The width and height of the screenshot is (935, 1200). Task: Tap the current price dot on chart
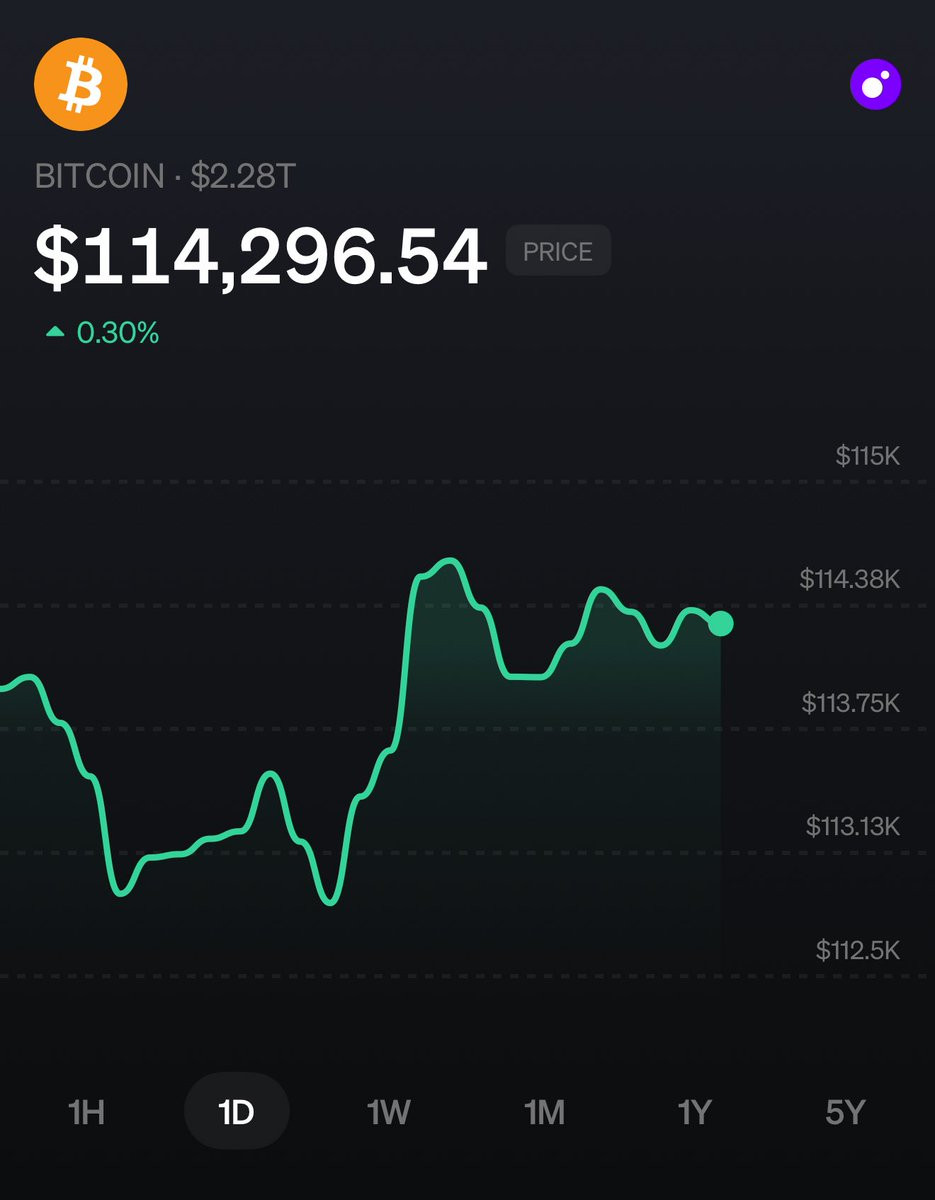click(x=720, y=623)
